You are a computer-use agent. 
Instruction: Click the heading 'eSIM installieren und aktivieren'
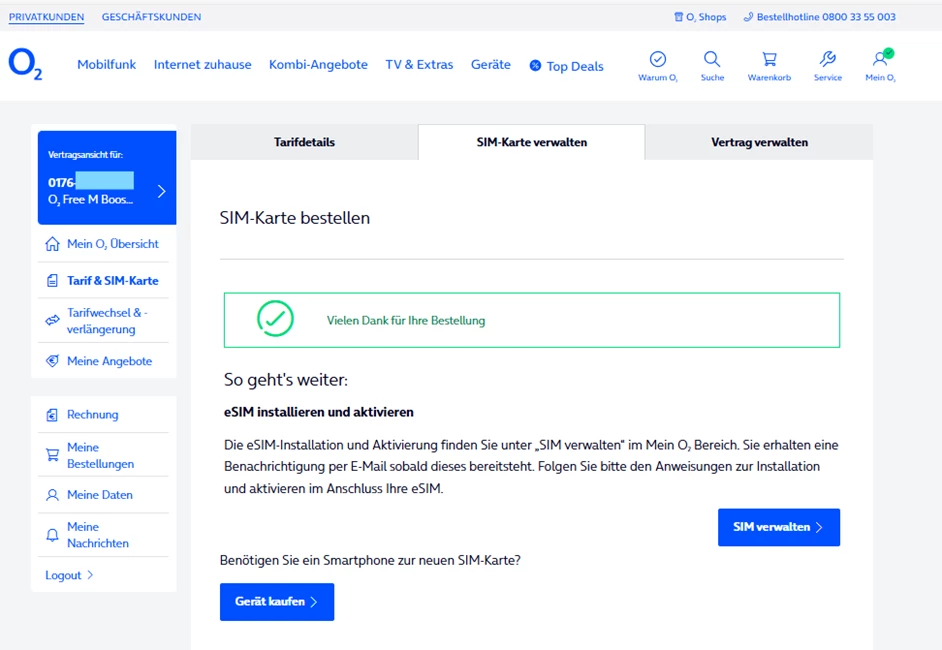[x=319, y=412]
